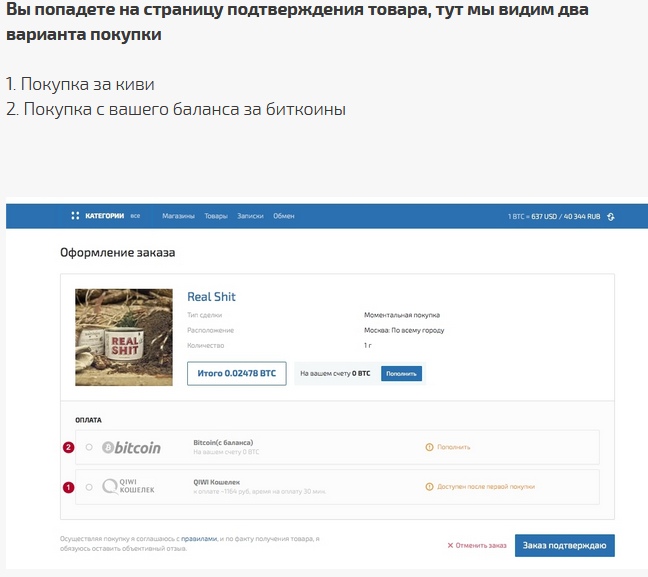Screen dimensions: 648x577
Task: Click the blue Пополнить button
Action: tap(401, 374)
